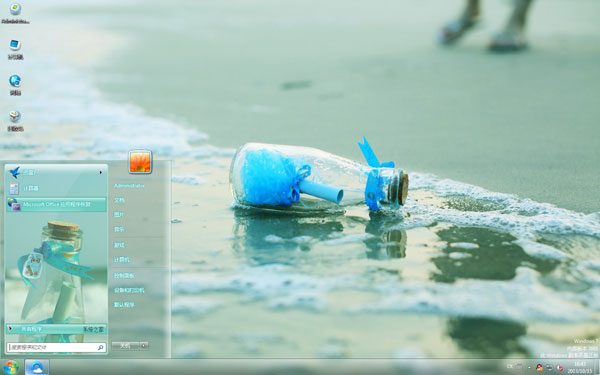Show hidden tray icons arrow

pyautogui.click(x=529, y=367)
